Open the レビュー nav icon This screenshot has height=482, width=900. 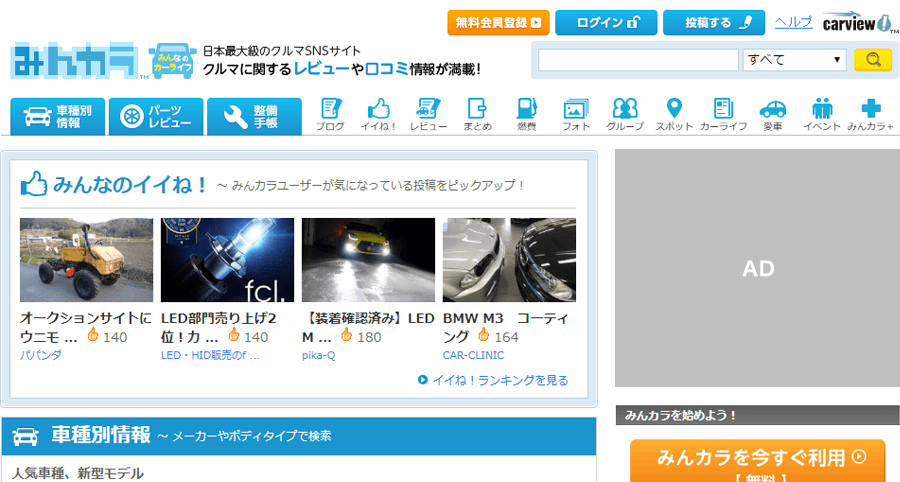[428, 115]
